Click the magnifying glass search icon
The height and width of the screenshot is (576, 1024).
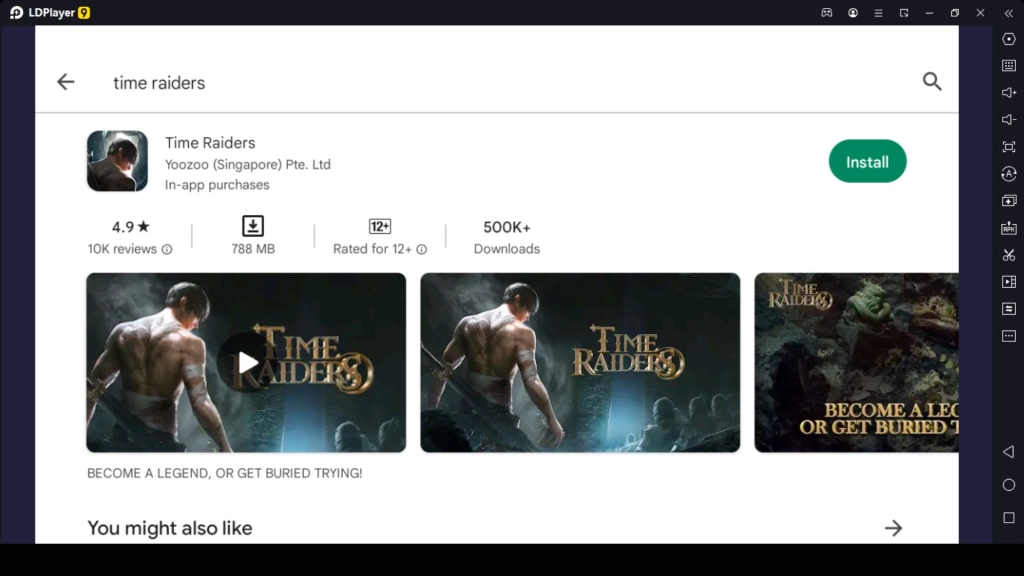click(932, 82)
